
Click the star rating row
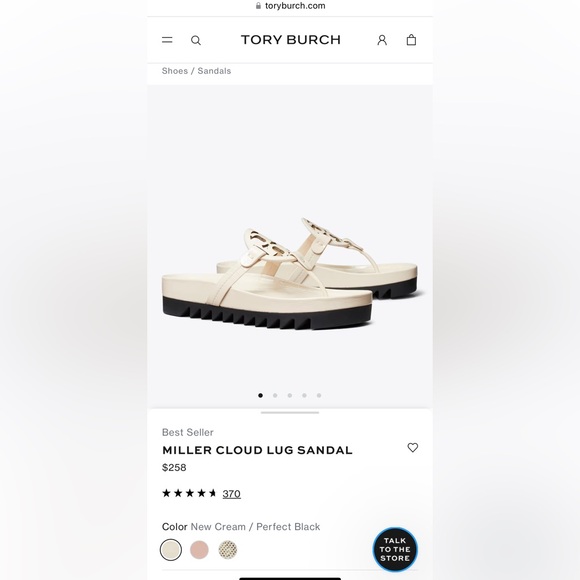click(x=189, y=493)
